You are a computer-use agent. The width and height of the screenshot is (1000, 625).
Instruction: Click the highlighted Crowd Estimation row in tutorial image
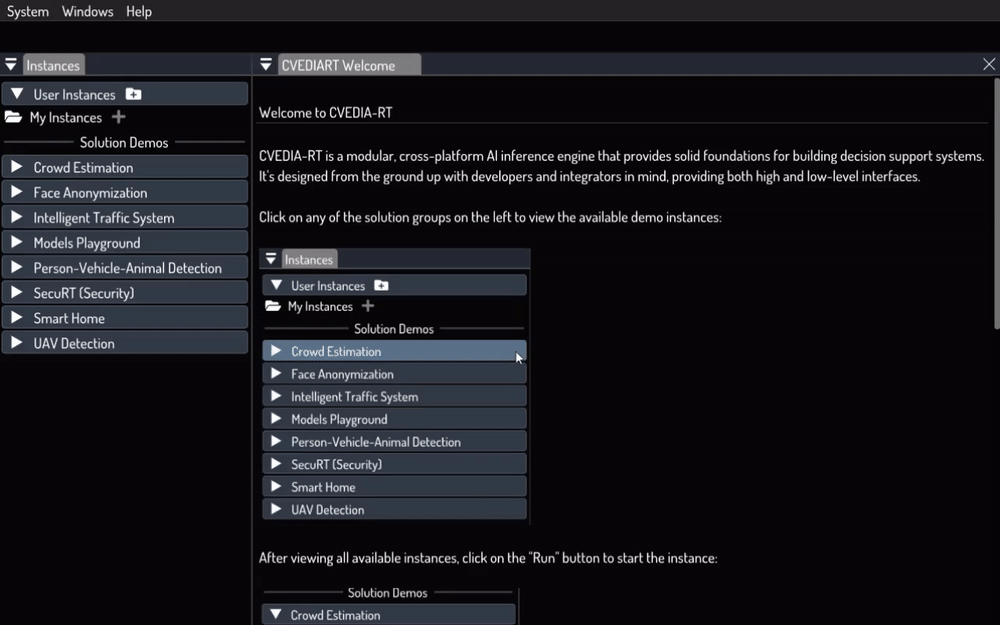click(x=394, y=351)
